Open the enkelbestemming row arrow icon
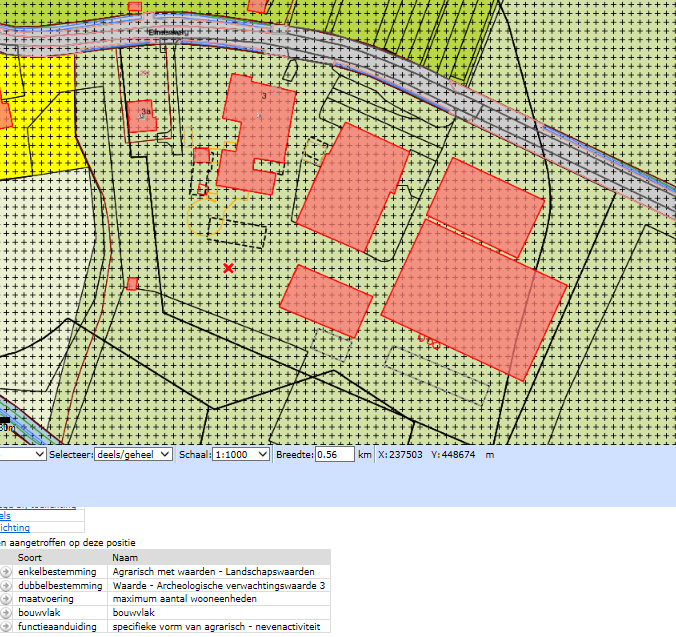 5,572
